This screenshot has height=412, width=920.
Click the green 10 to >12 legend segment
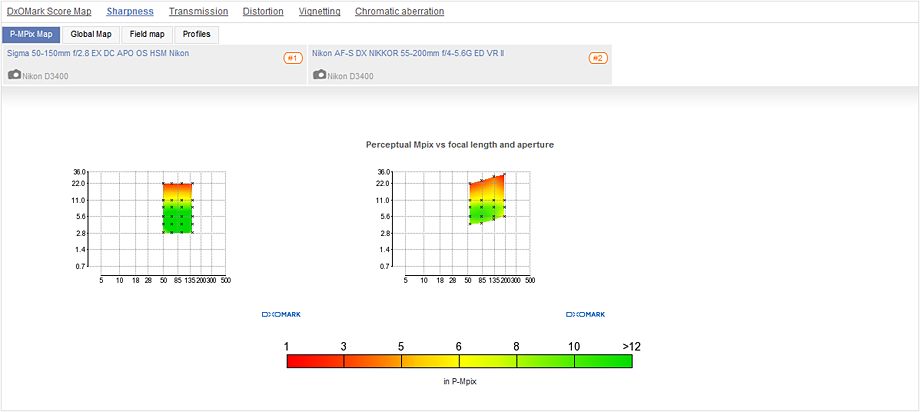603,361
